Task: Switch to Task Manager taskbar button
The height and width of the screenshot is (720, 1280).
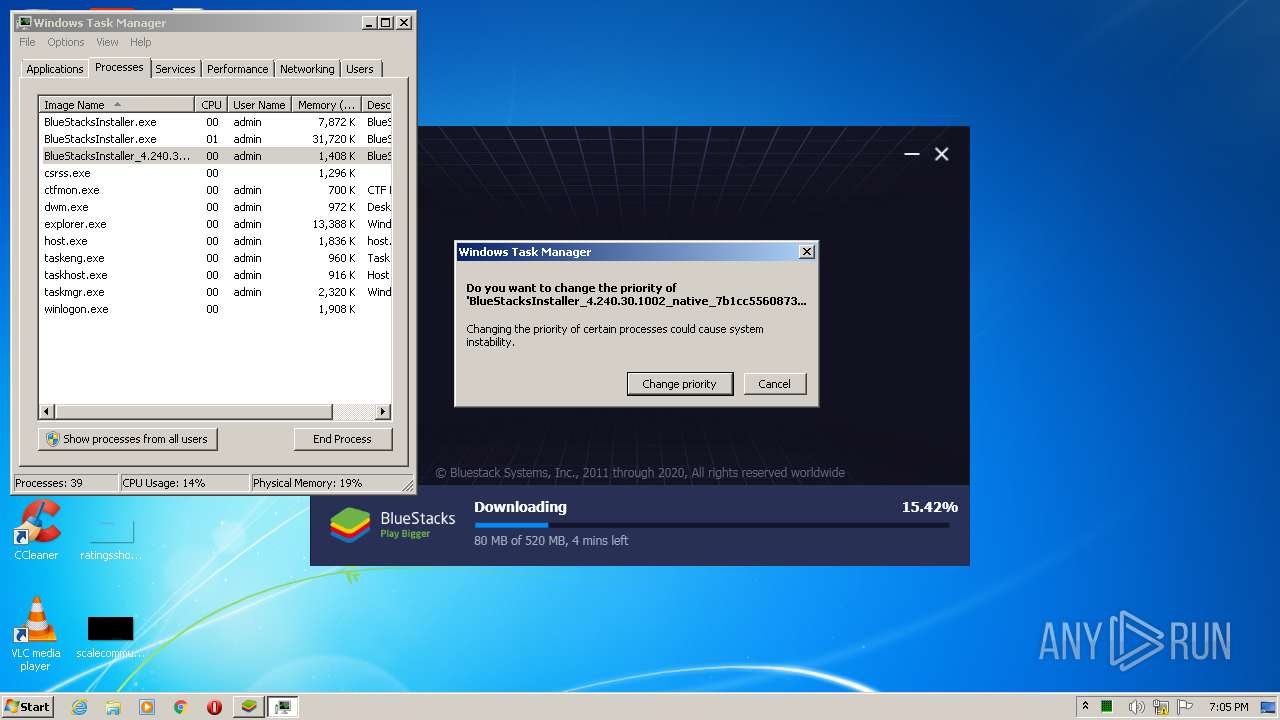Action: point(283,707)
